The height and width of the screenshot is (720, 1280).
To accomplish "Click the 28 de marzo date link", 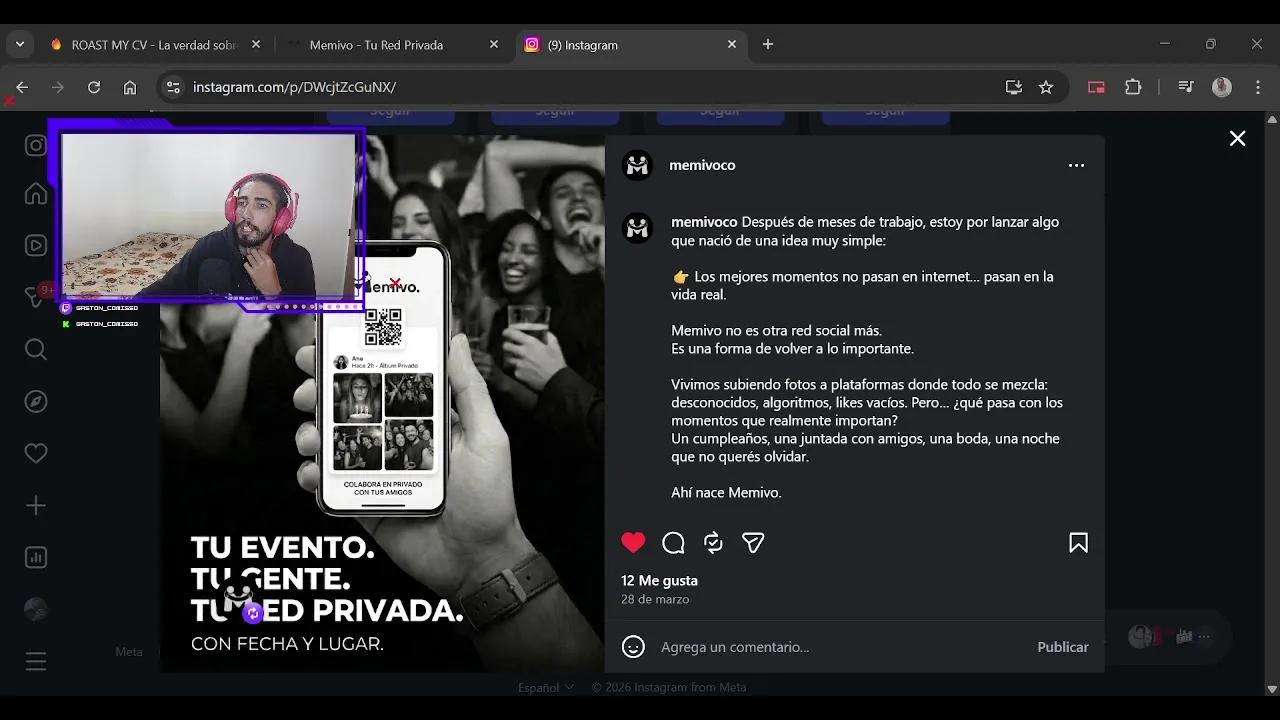I will [655, 599].
